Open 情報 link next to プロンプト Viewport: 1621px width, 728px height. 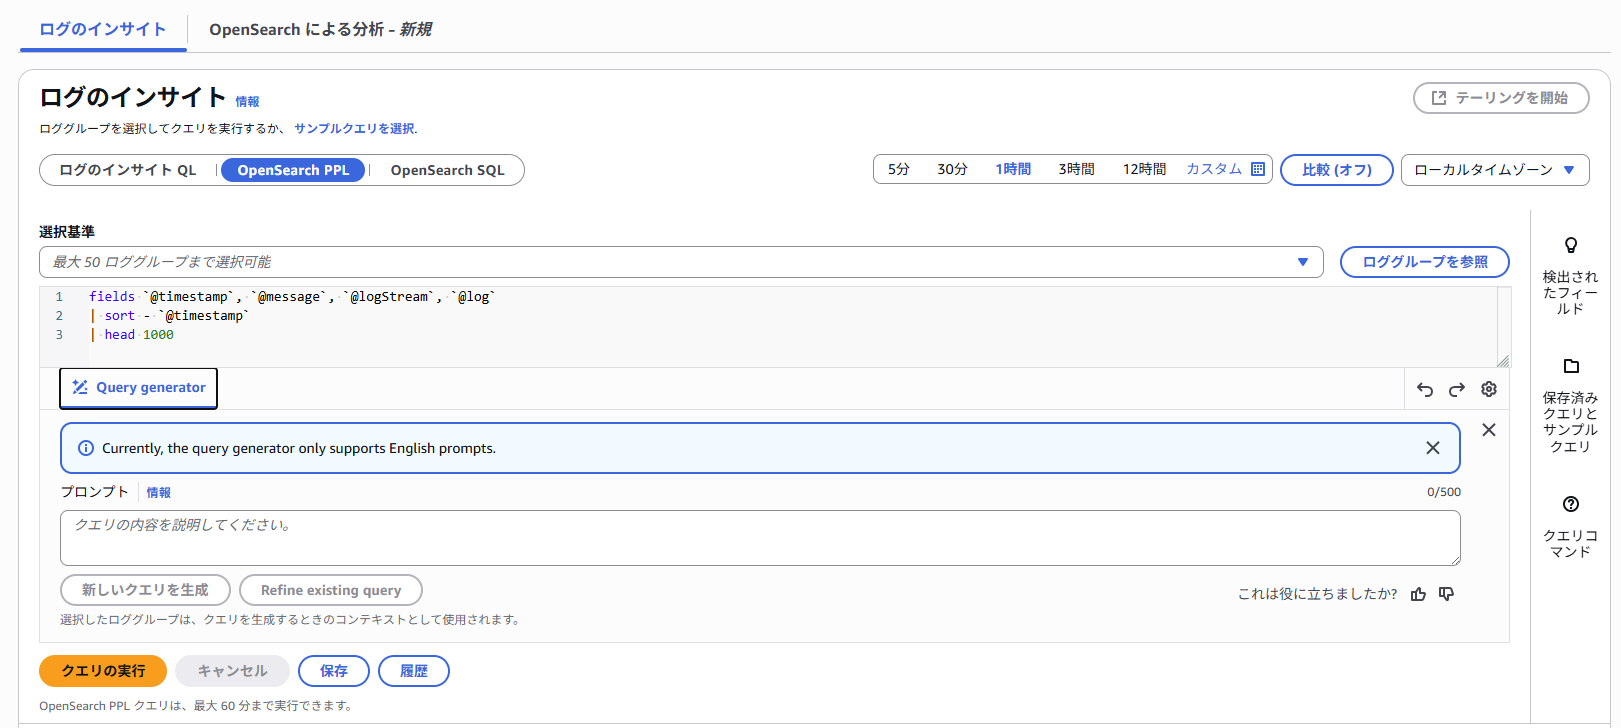click(159, 492)
